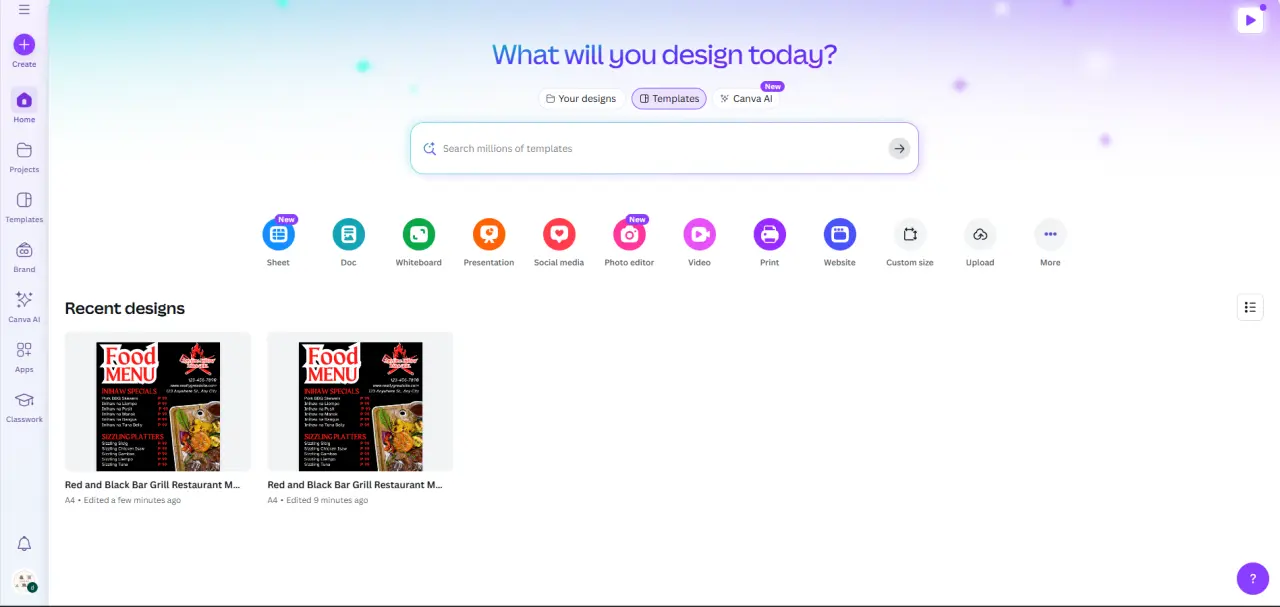Create a new Whiteboard

point(418,242)
